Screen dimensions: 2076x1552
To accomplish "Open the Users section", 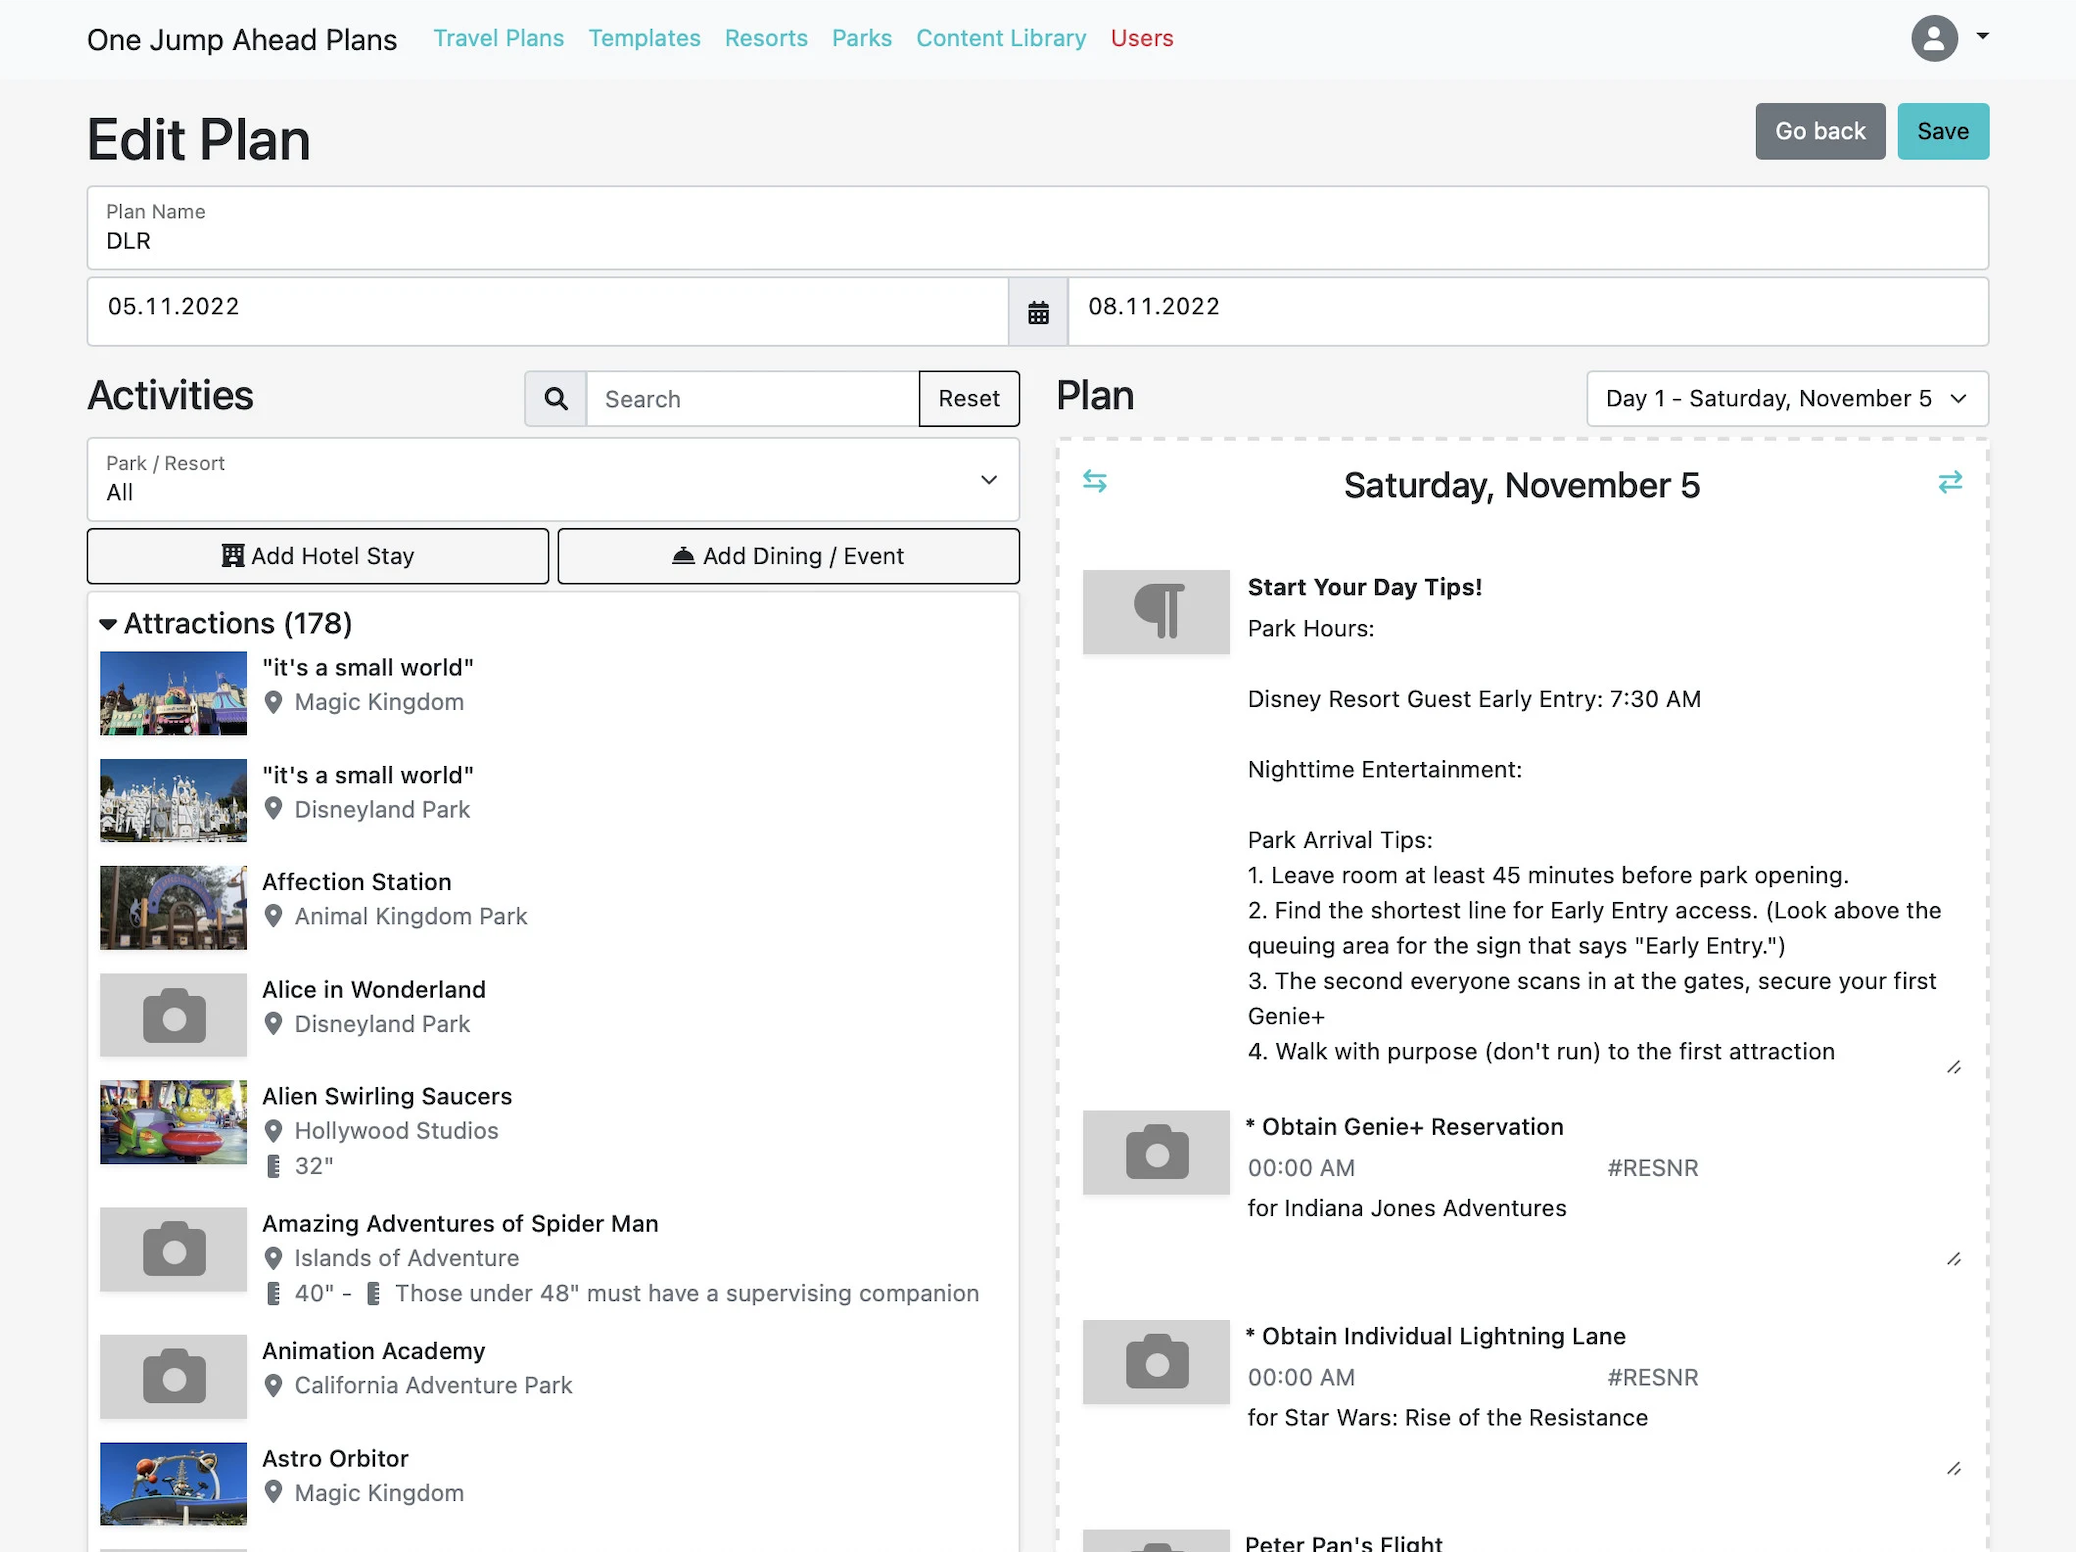I will pyautogui.click(x=1141, y=38).
